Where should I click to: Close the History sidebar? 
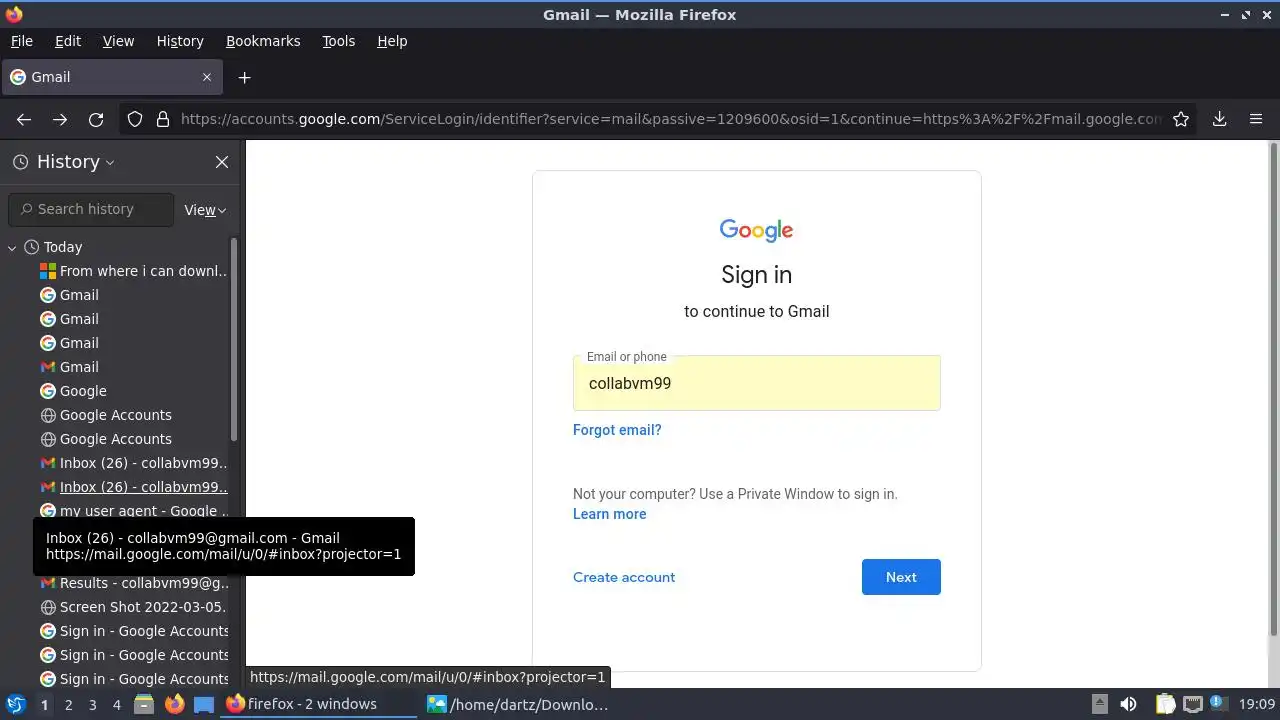click(222, 162)
